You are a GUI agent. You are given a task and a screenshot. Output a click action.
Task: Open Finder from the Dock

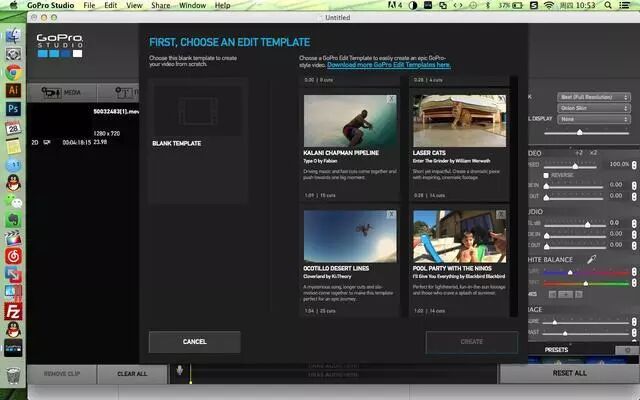coord(13,36)
